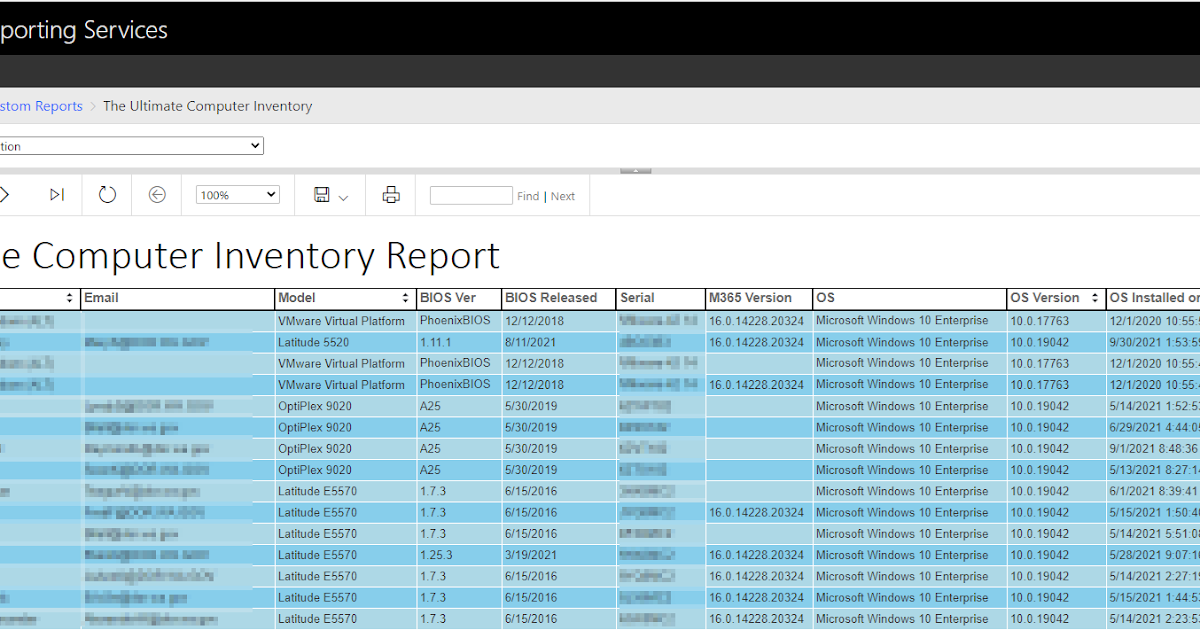The height and width of the screenshot is (630, 1200).
Task: Open the zoom percentage dropdown
Action: (x=237, y=194)
